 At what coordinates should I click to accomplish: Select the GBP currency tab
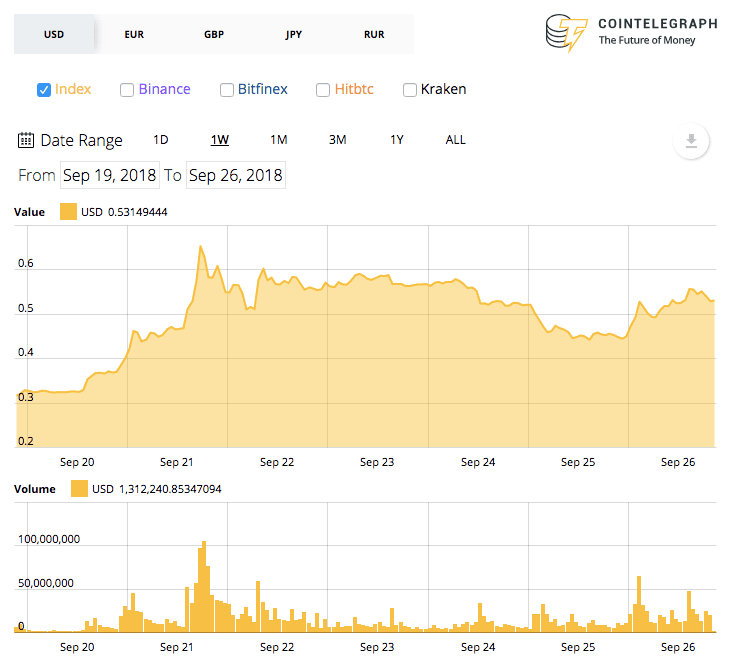click(x=214, y=34)
